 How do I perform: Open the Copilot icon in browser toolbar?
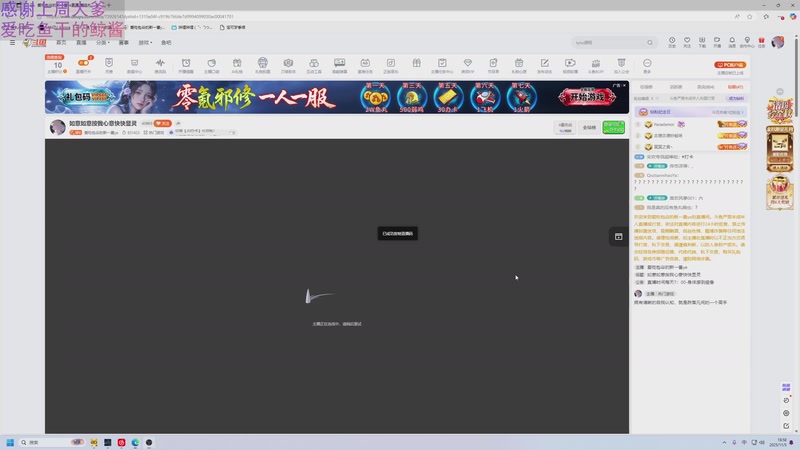click(x=793, y=16)
